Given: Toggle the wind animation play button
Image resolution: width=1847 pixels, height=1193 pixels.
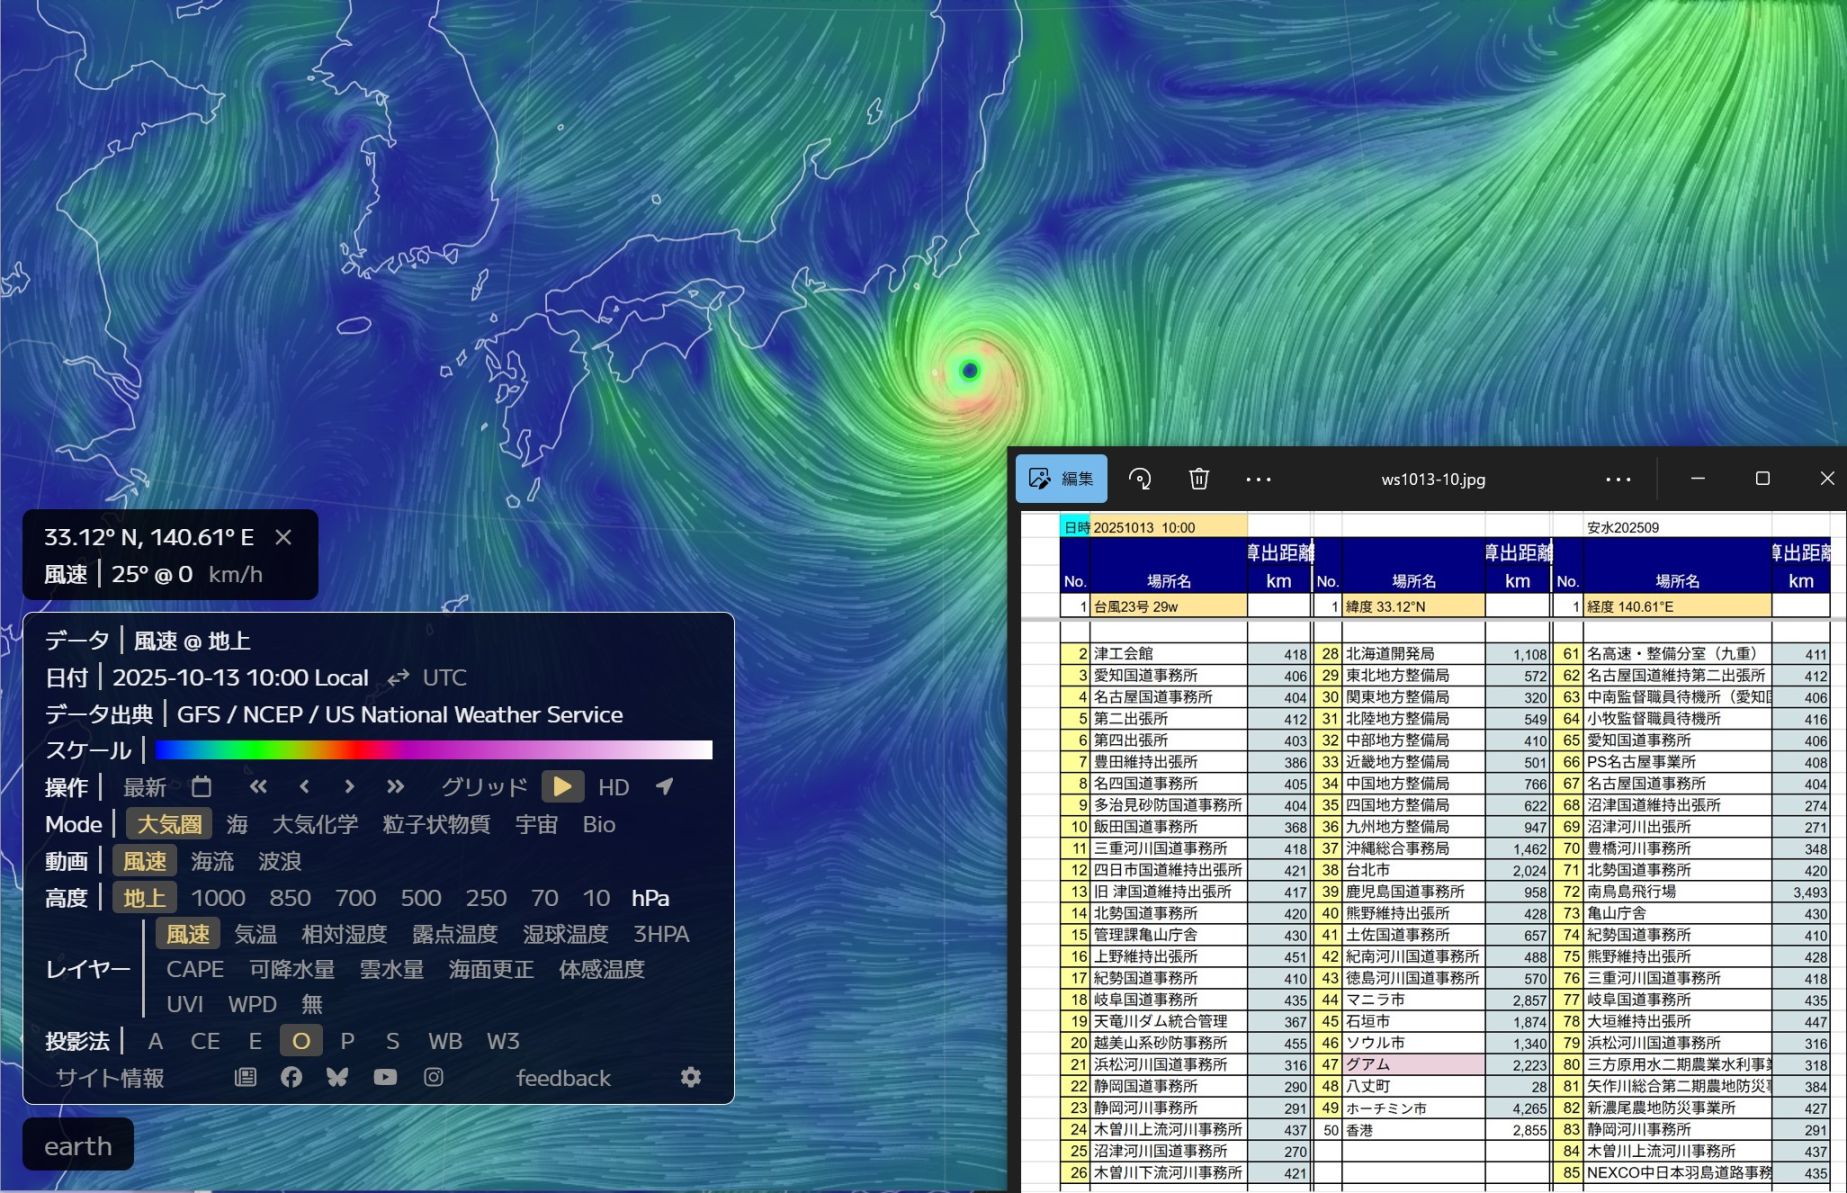Looking at the screenshot, I should [x=562, y=787].
